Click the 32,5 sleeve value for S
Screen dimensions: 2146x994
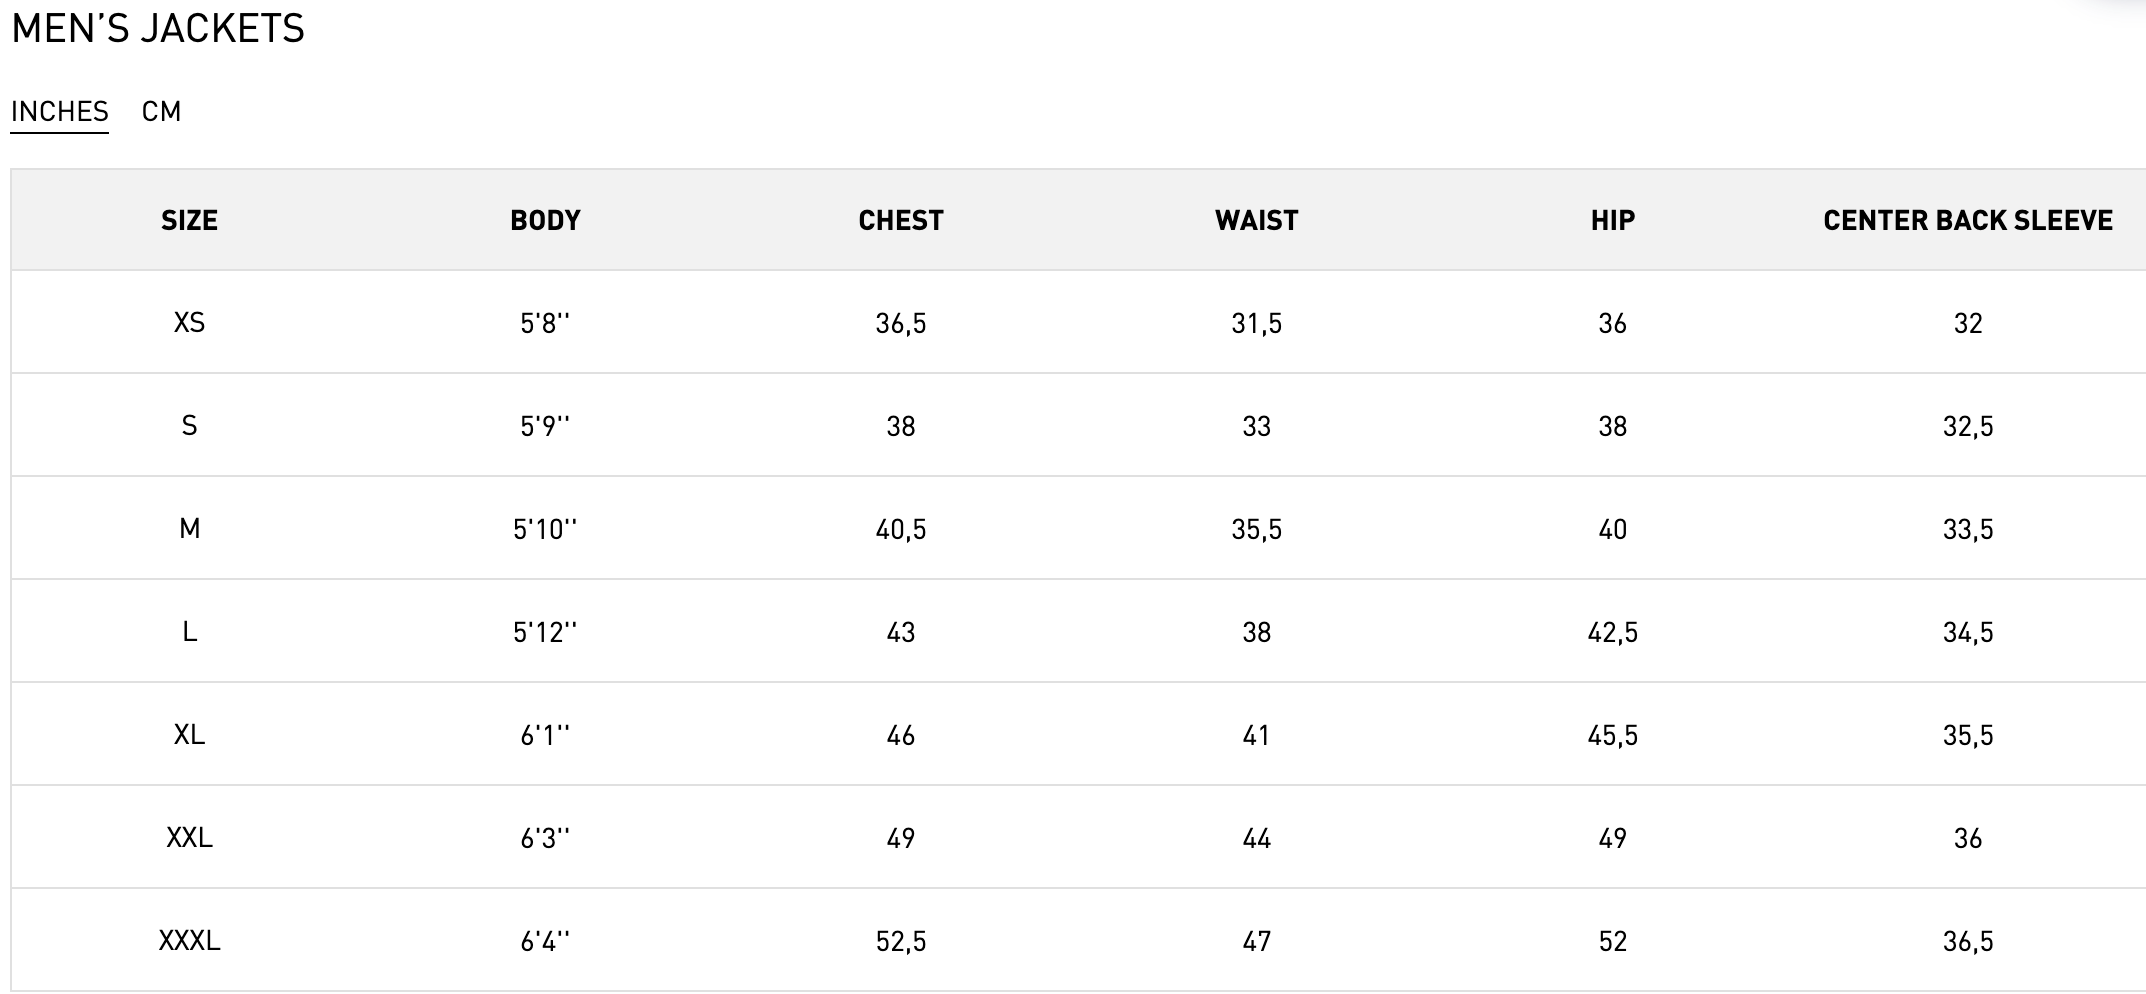coord(1967,426)
